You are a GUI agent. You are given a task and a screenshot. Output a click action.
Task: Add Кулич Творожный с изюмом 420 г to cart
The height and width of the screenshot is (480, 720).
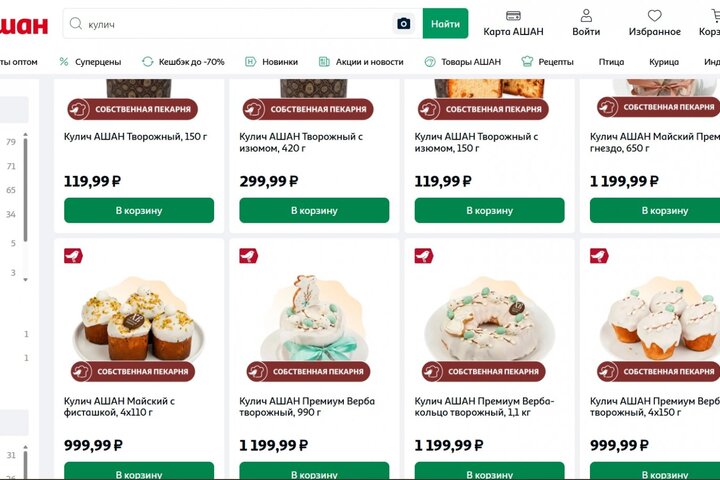tap(314, 211)
